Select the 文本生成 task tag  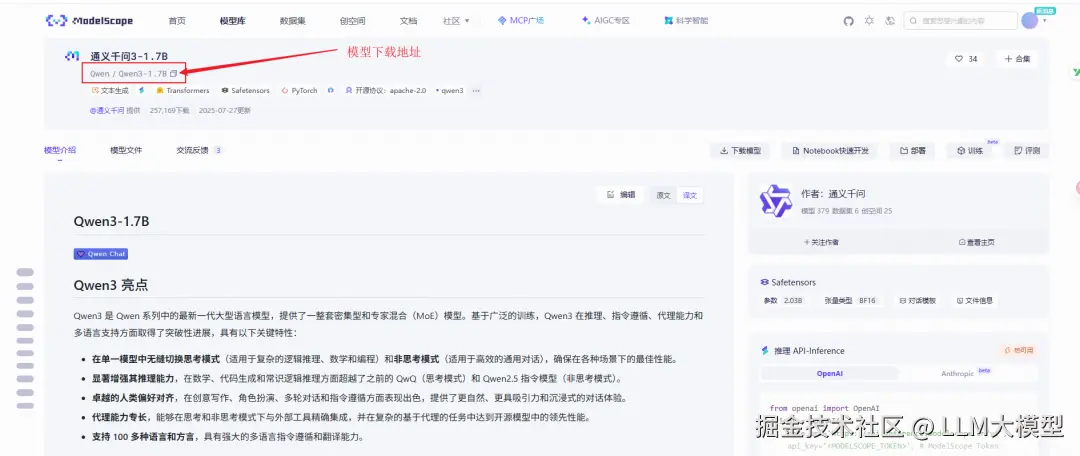click(110, 90)
